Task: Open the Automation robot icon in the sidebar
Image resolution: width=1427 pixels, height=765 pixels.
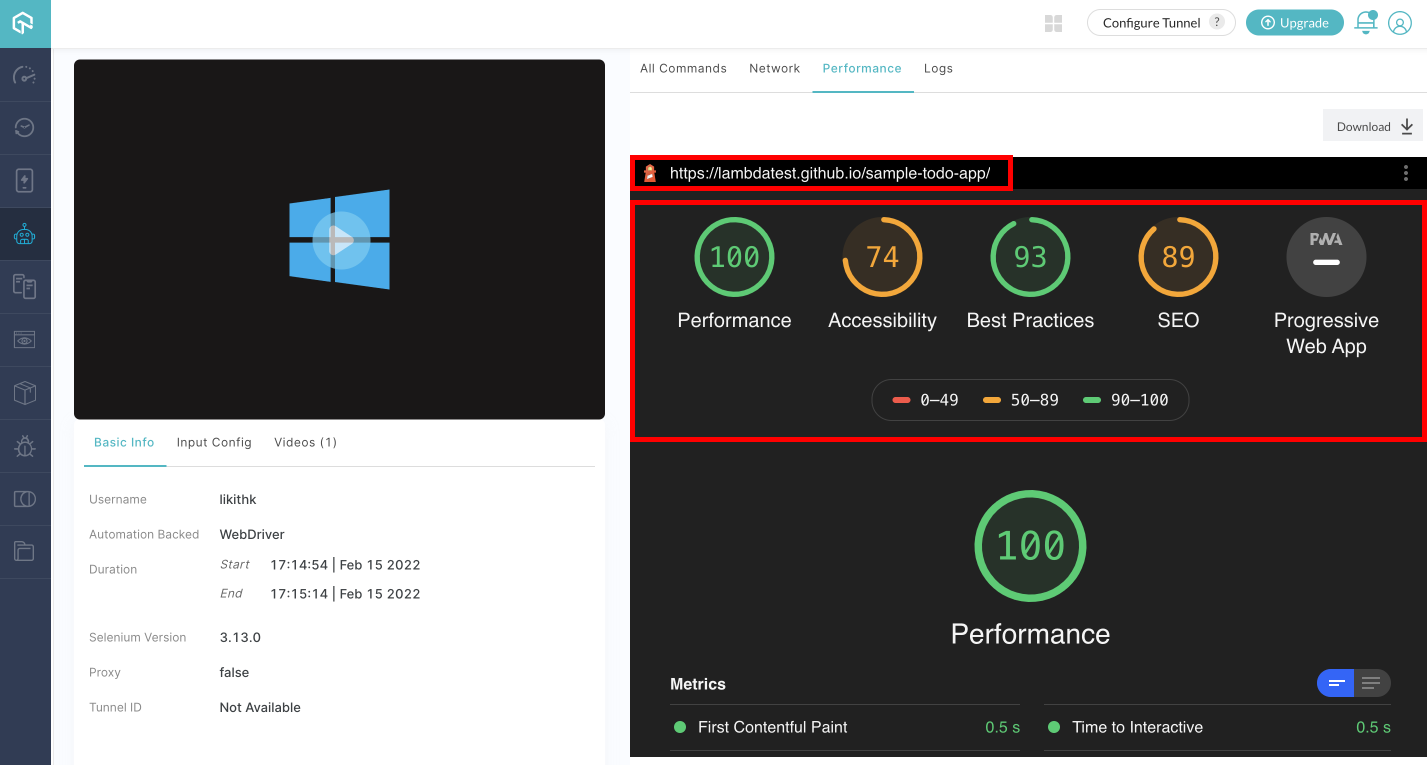Action: pos(25,234)
